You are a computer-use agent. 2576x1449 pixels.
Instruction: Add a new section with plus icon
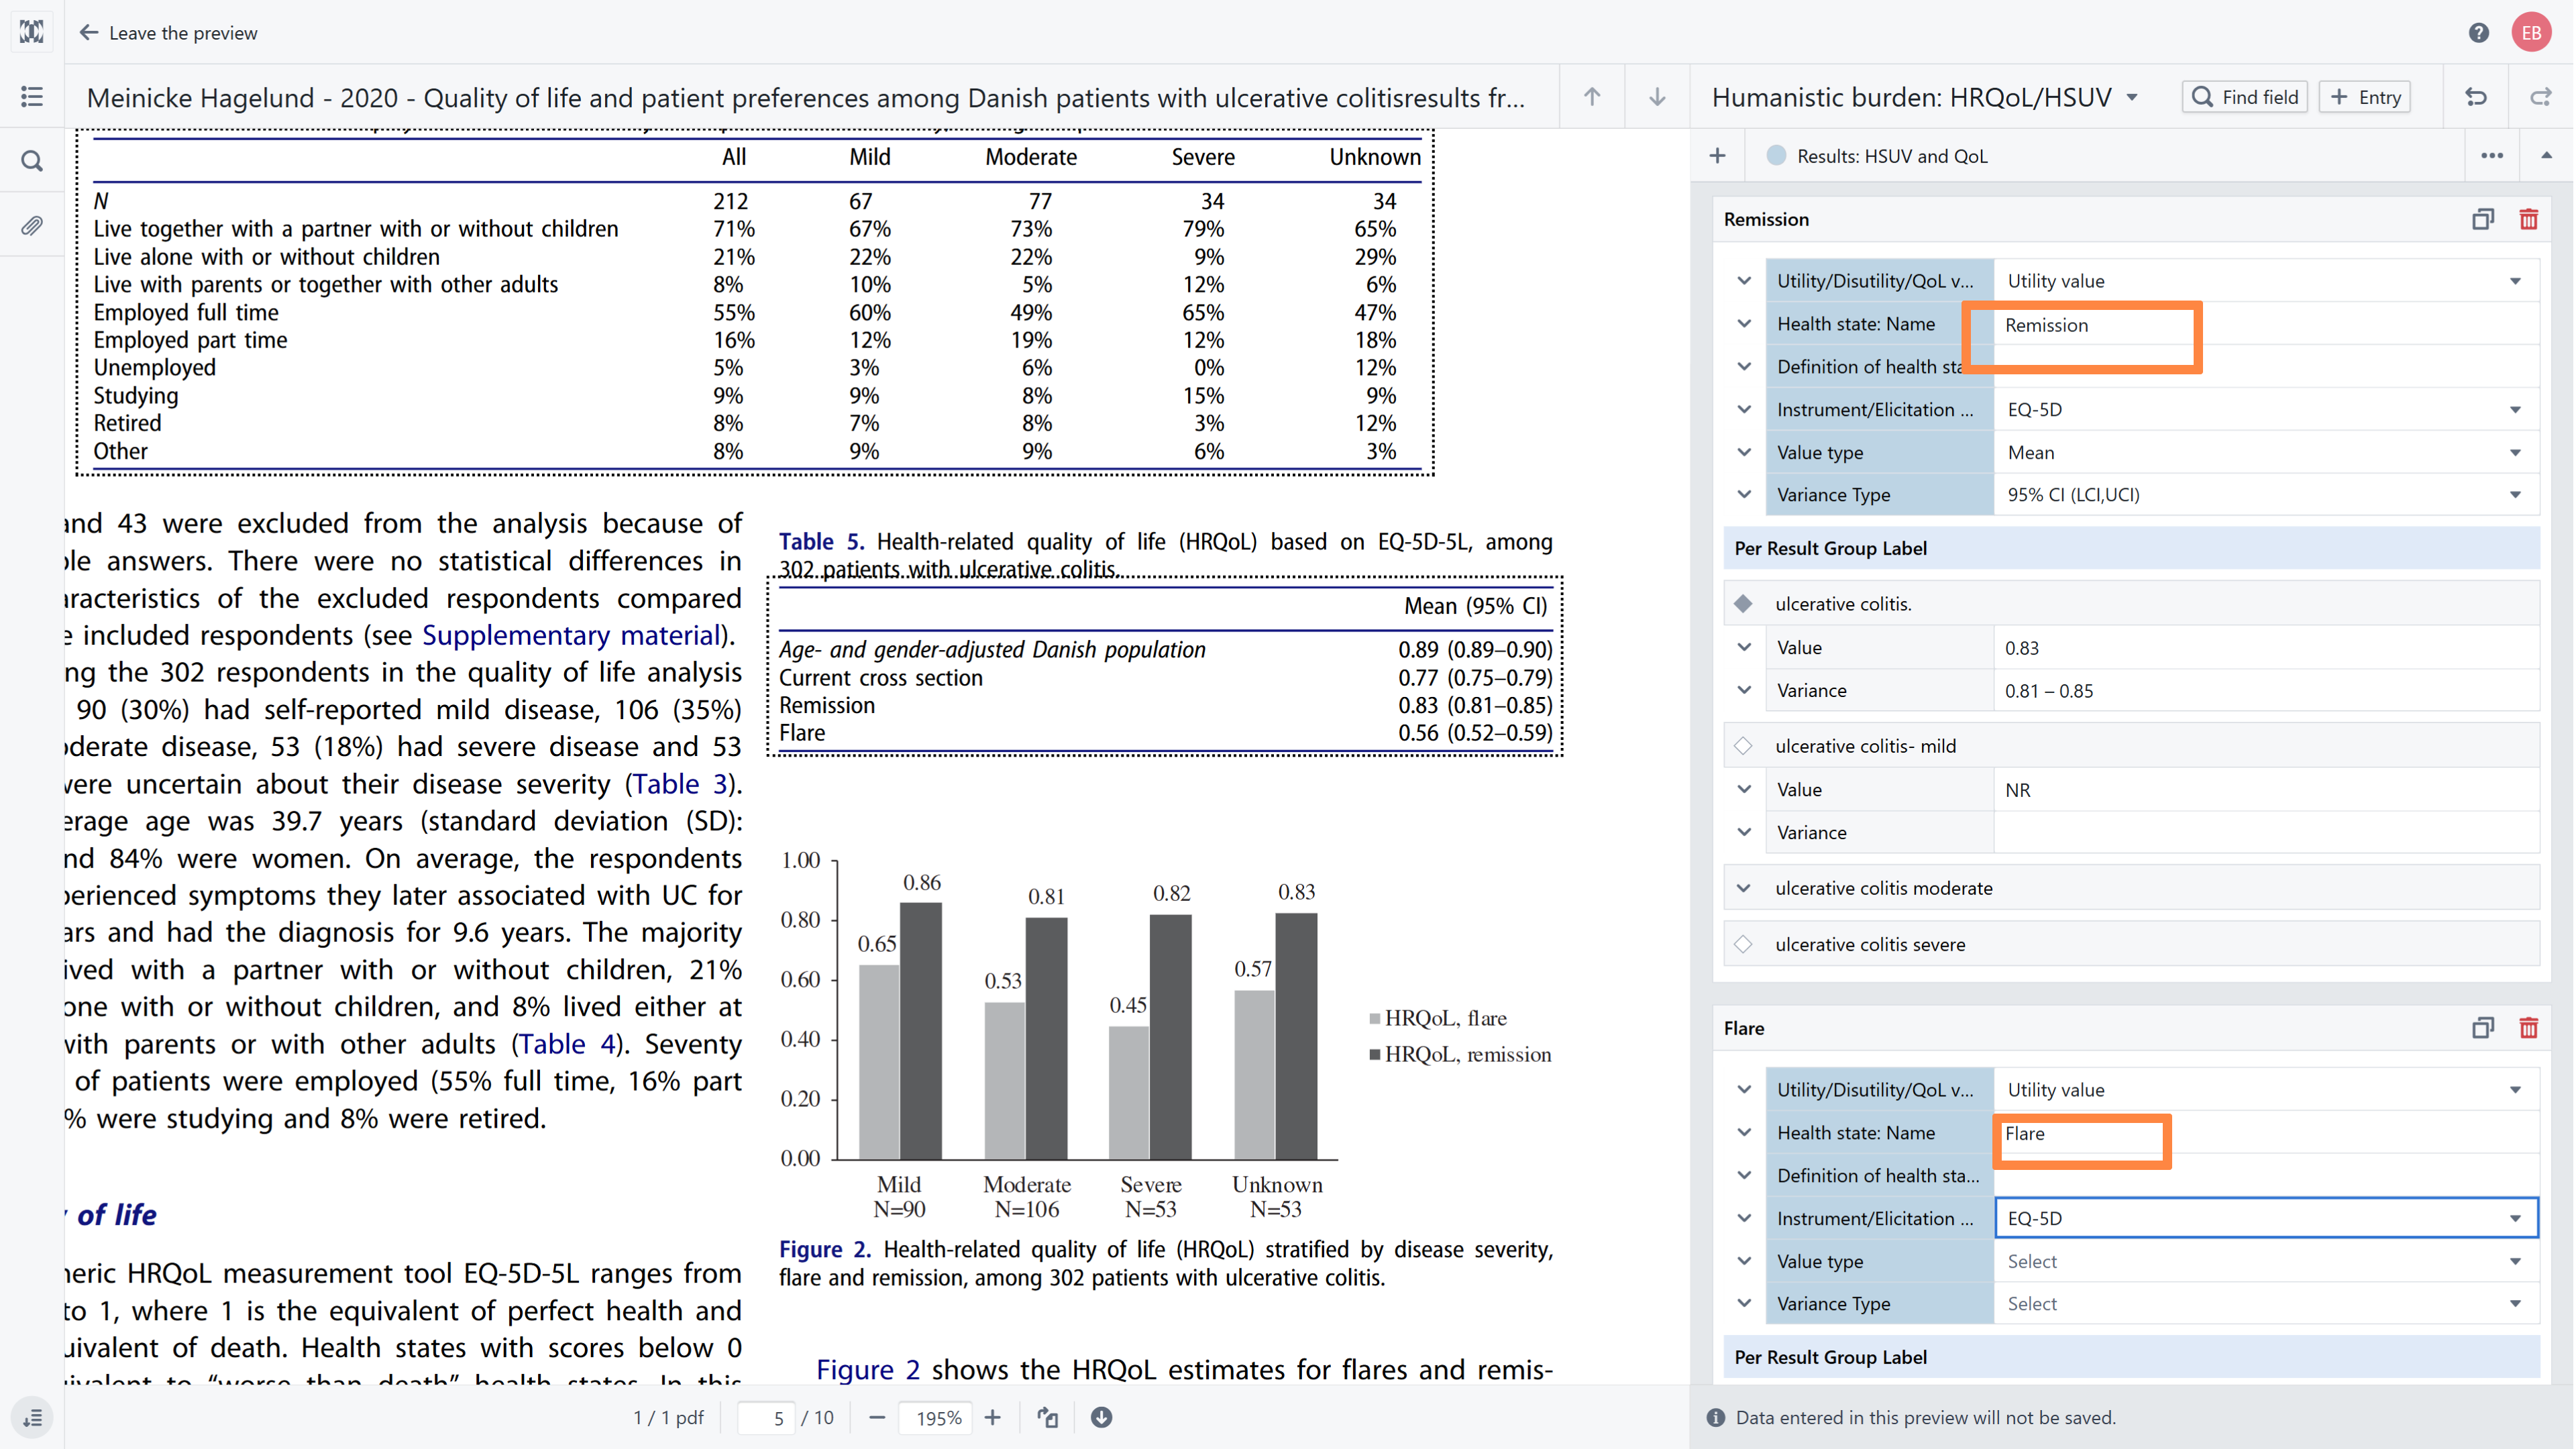pos(1717,156)
